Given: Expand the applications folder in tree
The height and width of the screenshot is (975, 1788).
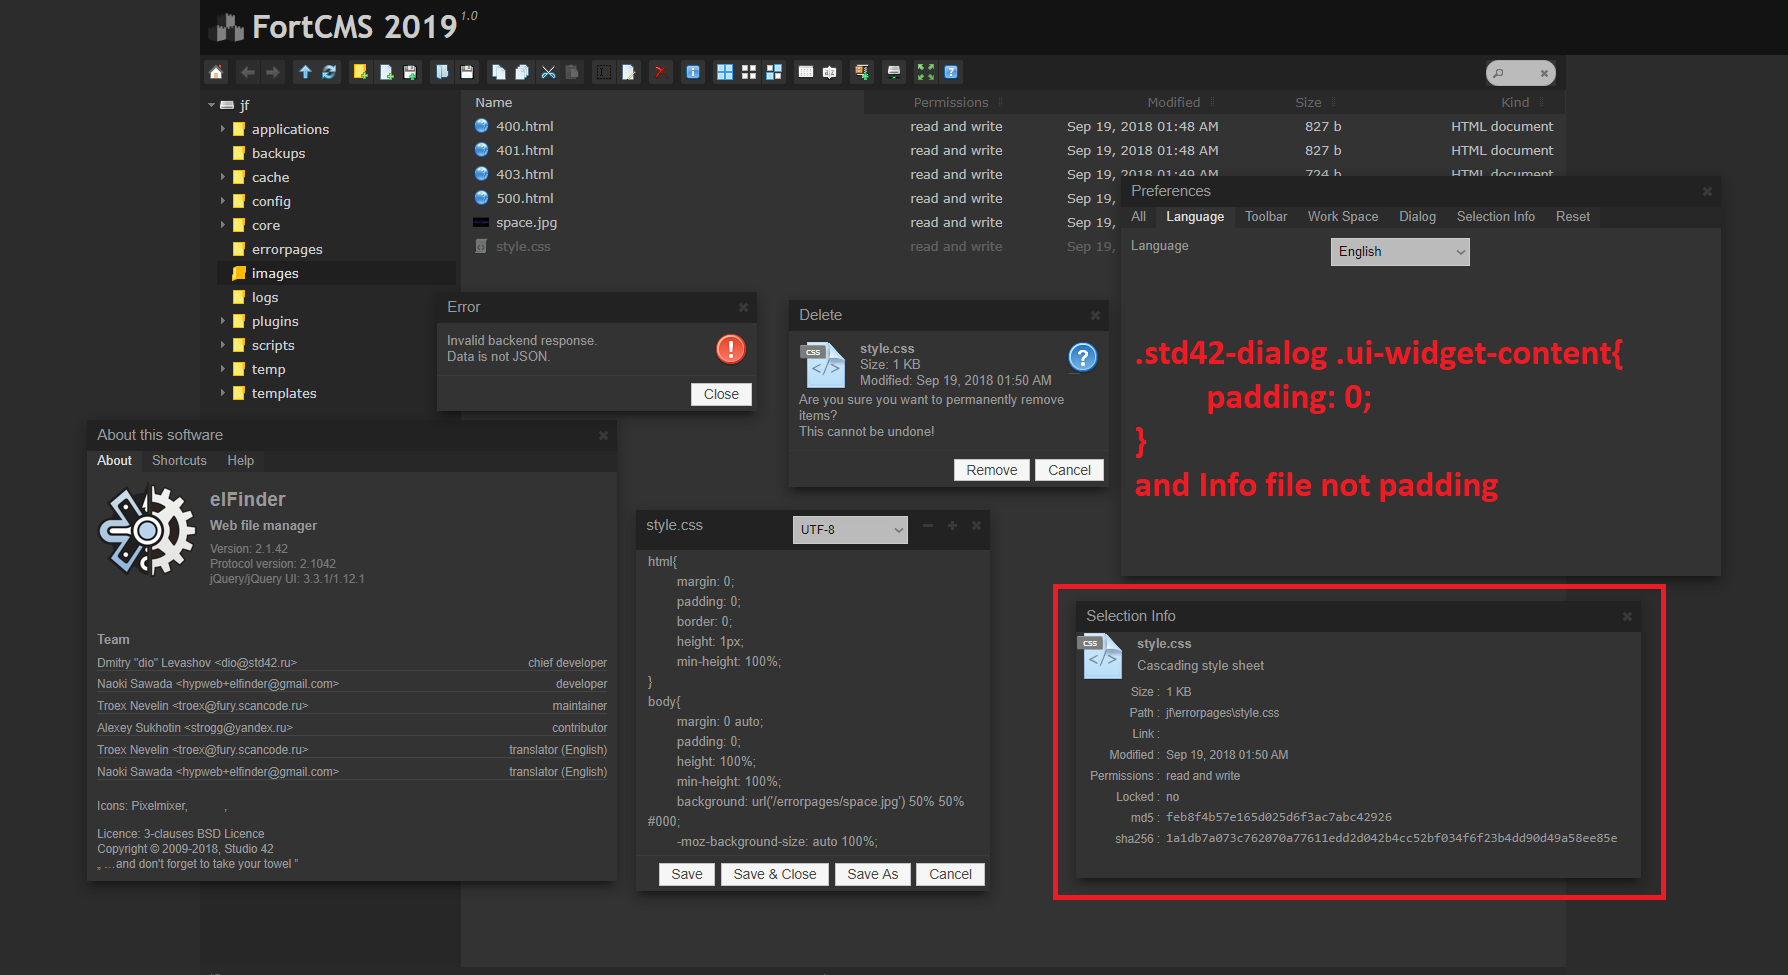Looking at the screenshot, I should (223, 129).
